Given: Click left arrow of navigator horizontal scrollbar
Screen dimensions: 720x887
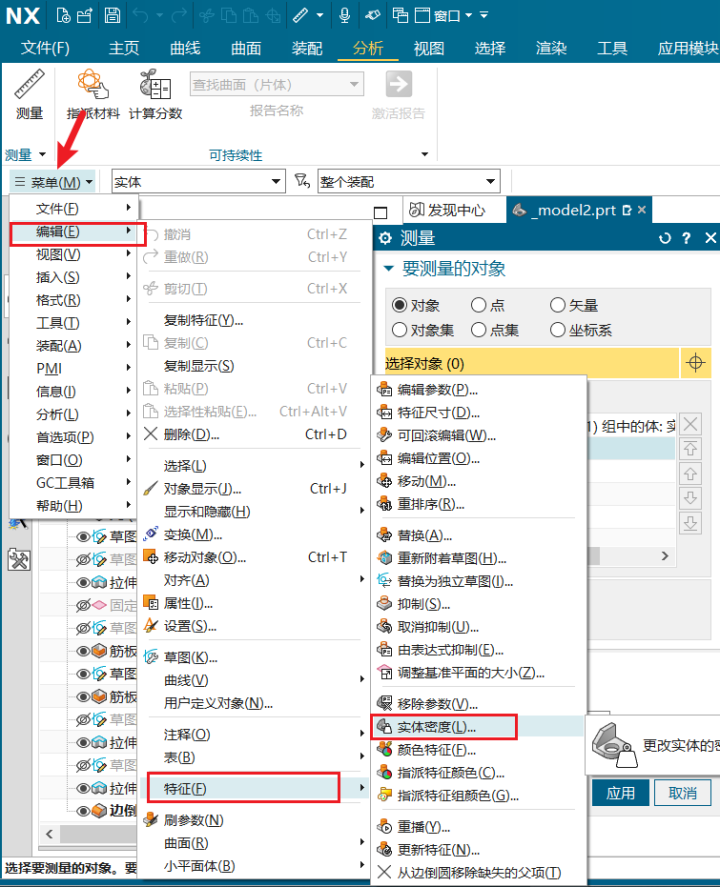Looking at the screenshot, I should 50,834.
